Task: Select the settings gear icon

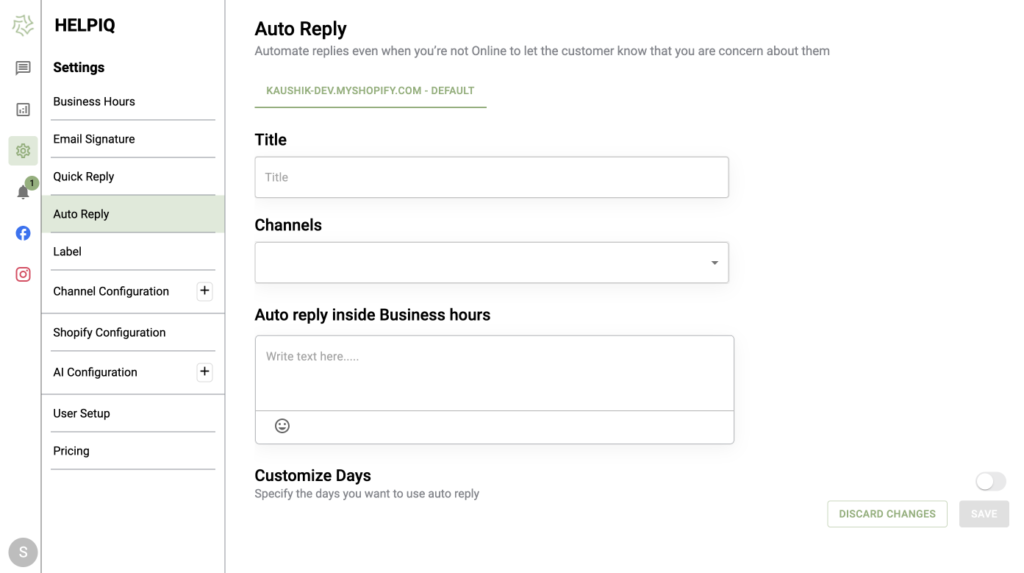Action: click(23, 151)
